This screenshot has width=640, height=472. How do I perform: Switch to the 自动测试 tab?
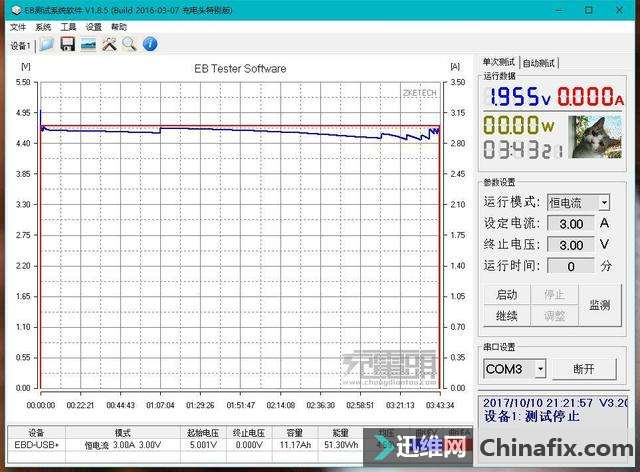tap(539, 63)
